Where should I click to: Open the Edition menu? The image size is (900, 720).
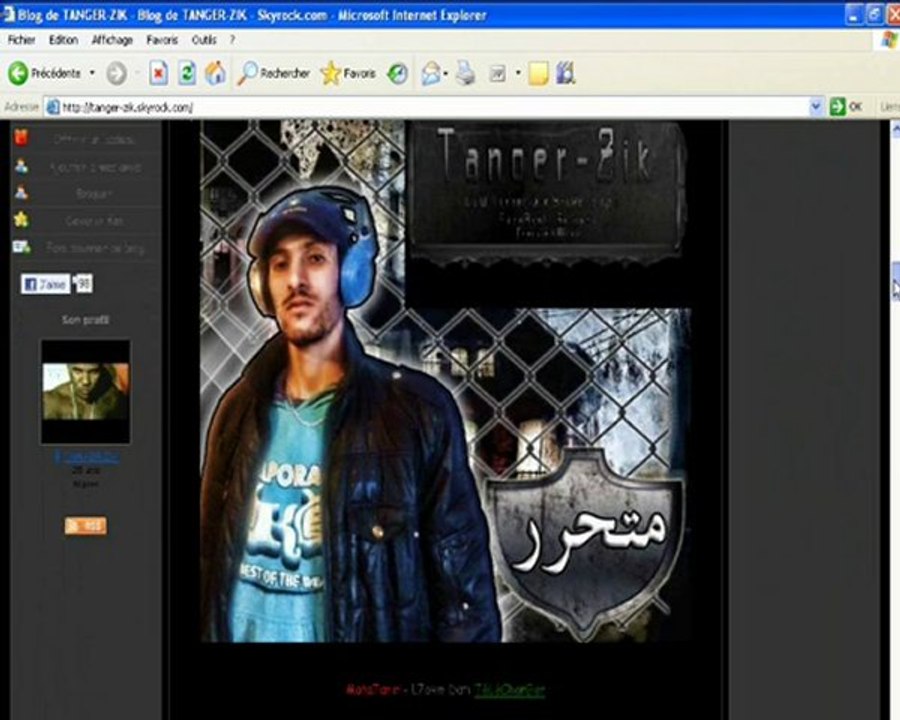[63, 40]
